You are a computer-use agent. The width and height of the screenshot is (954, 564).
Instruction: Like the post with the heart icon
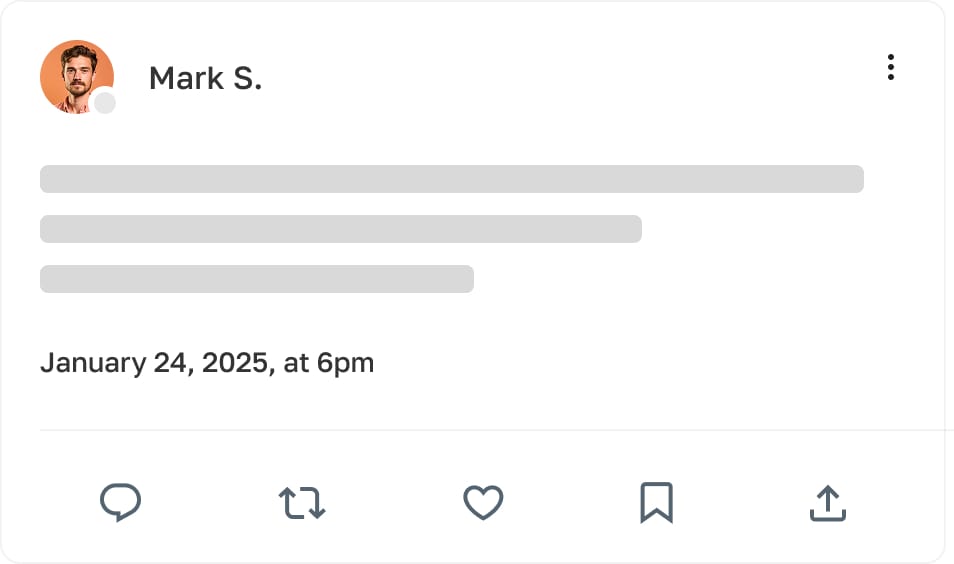(x=483, y=502)
